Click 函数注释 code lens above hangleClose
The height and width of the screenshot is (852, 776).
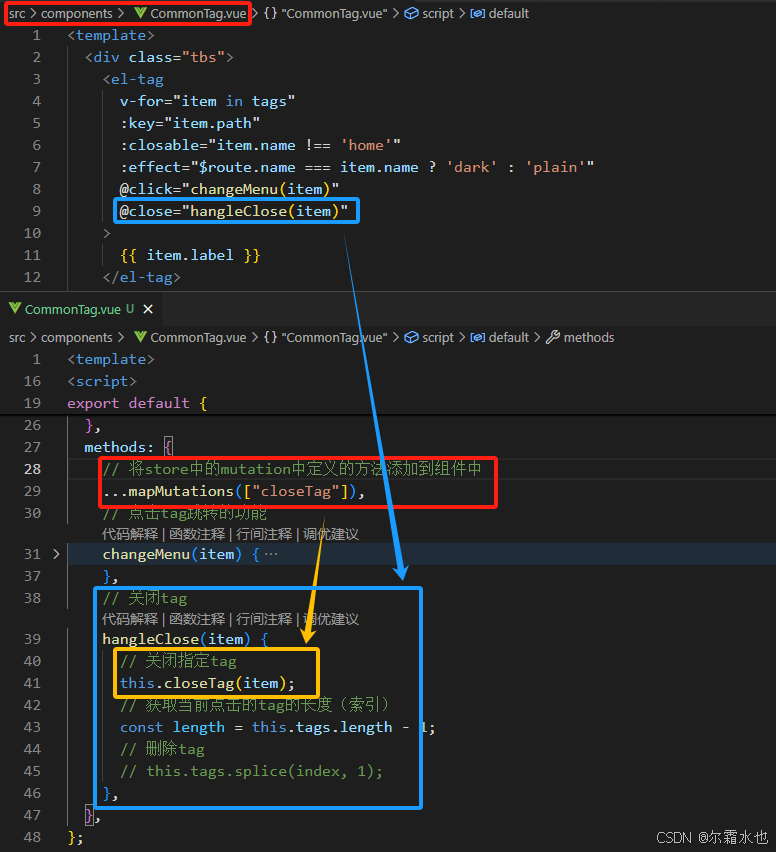197,619
